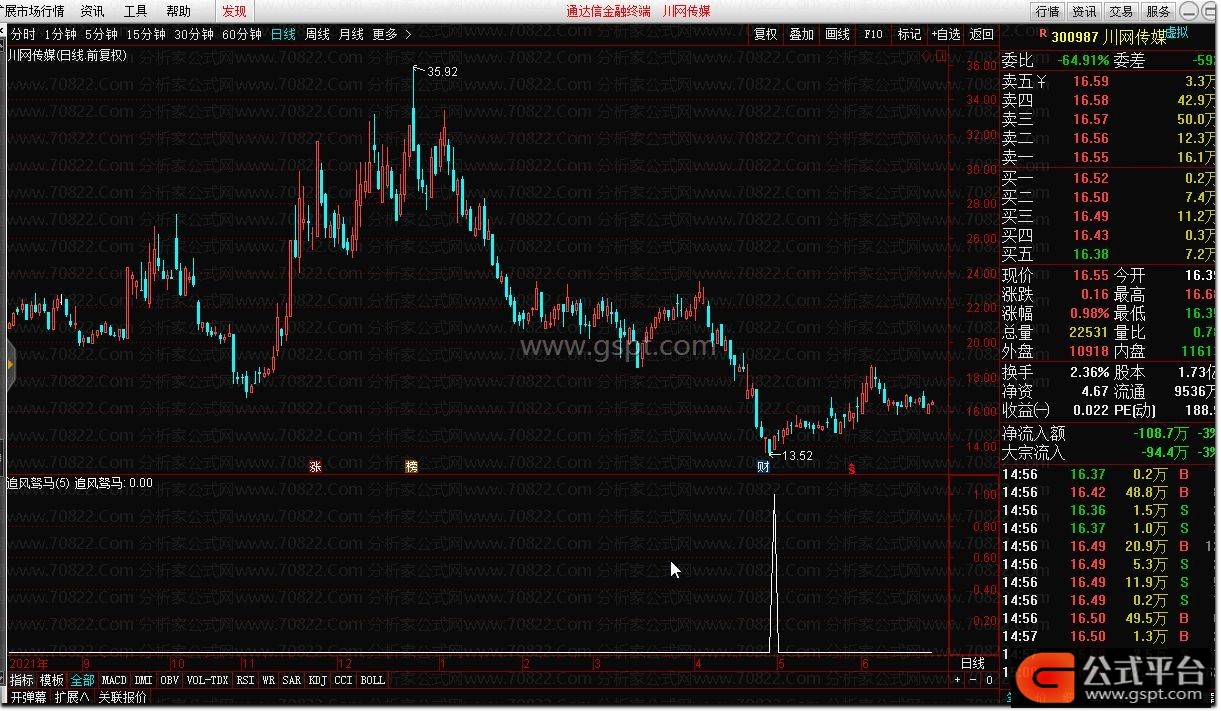
Task: Click the 资讯 button at top right
Action: point(1084,11)
